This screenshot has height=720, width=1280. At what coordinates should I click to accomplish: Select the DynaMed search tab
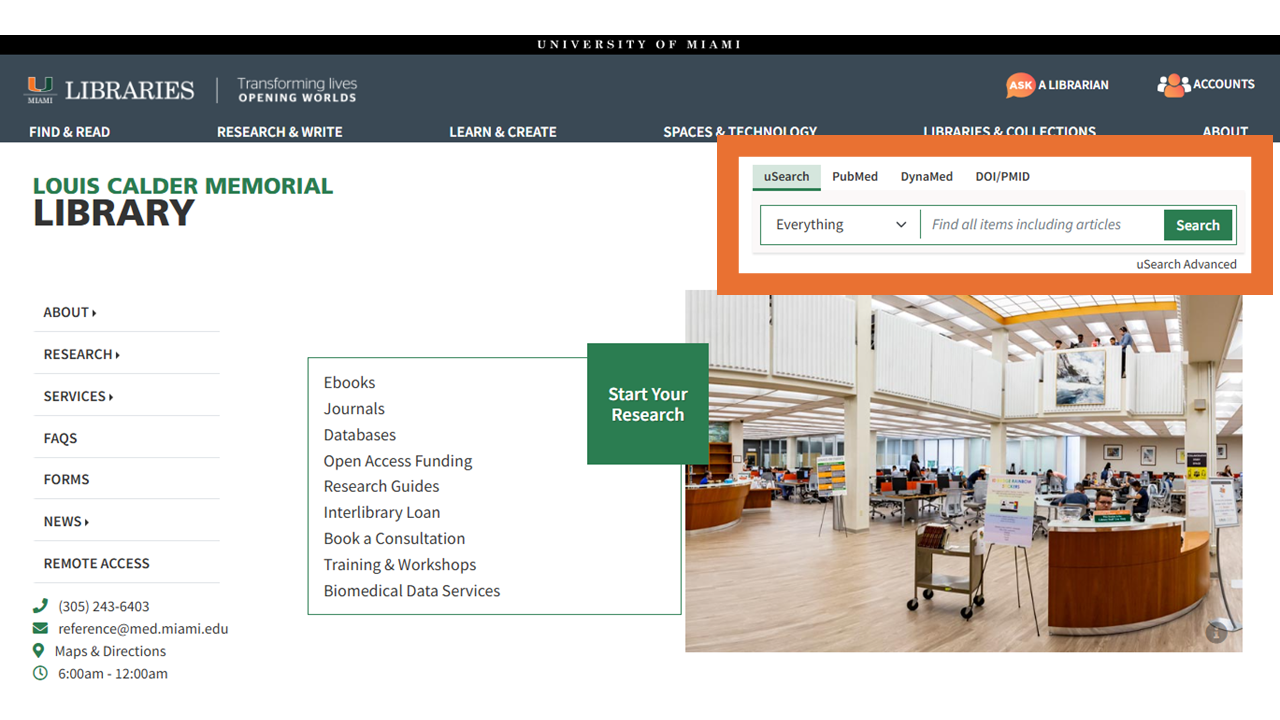click(x=926, y=177)
